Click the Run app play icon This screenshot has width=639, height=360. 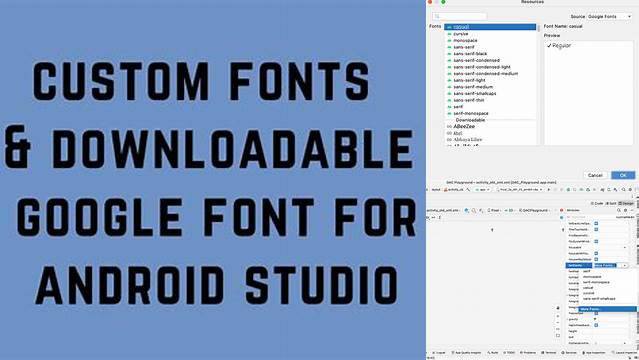tap(549, 189)
